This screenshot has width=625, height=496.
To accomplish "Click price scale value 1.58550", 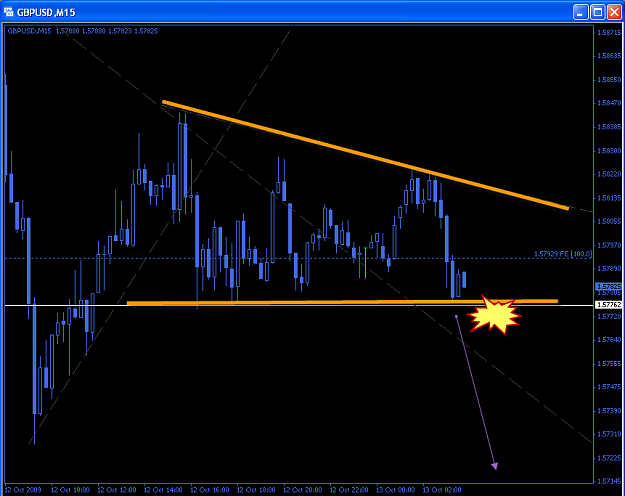I will click(x=609, y=80).
